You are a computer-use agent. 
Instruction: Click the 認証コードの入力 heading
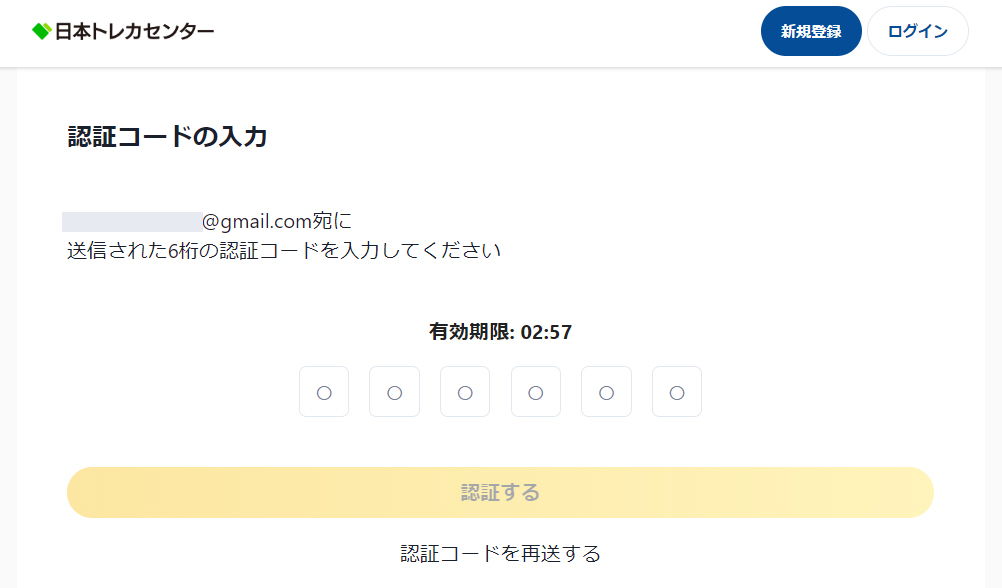click(167, 137)
